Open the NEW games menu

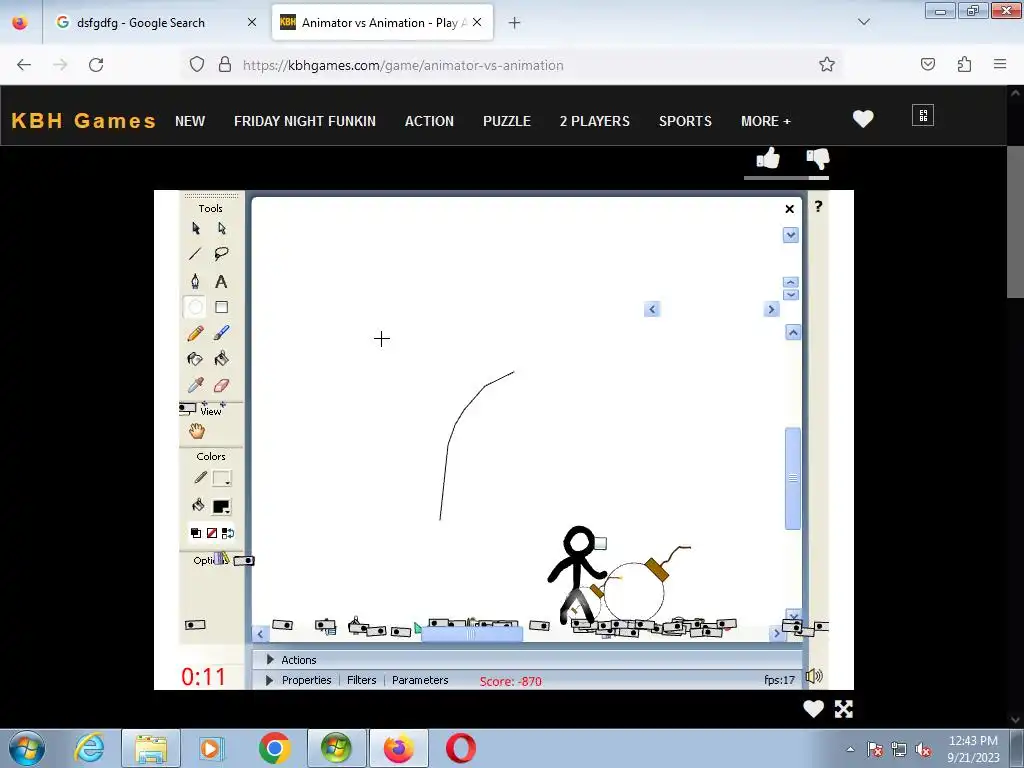pos(190,121)
